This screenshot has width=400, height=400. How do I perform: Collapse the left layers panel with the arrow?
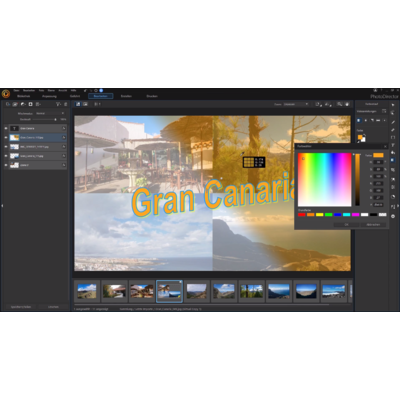click(x=2, y=206)
